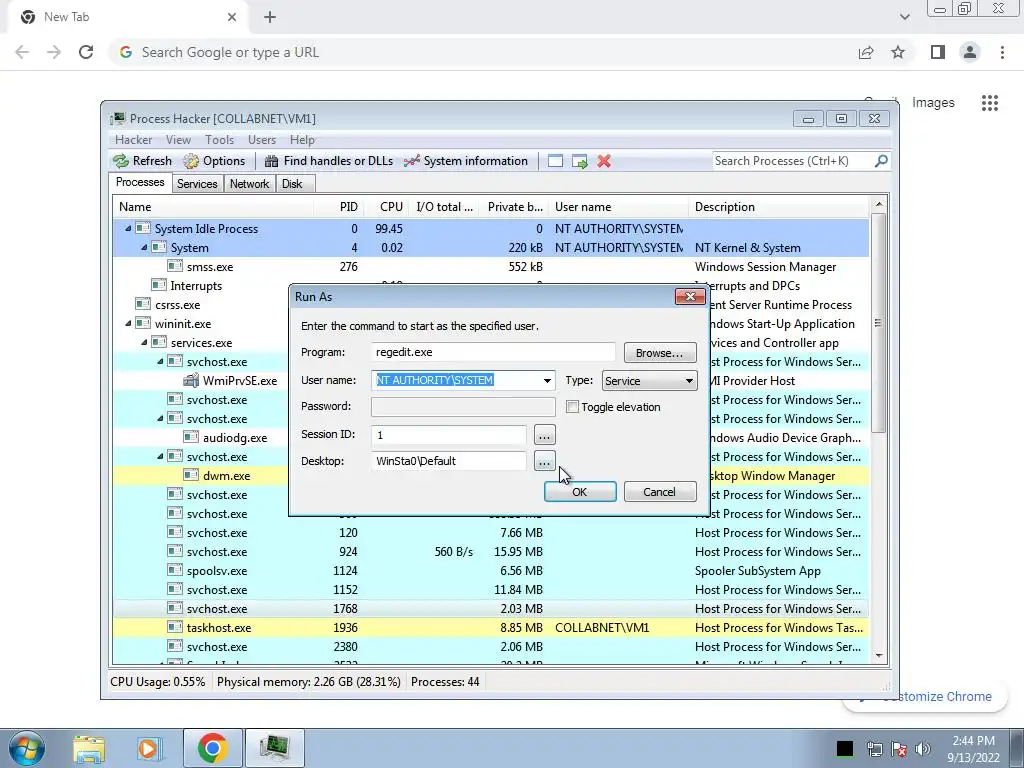1024x768 pixels.
Task: Click the process list scroll-down arrow
Action: point(878,656)
